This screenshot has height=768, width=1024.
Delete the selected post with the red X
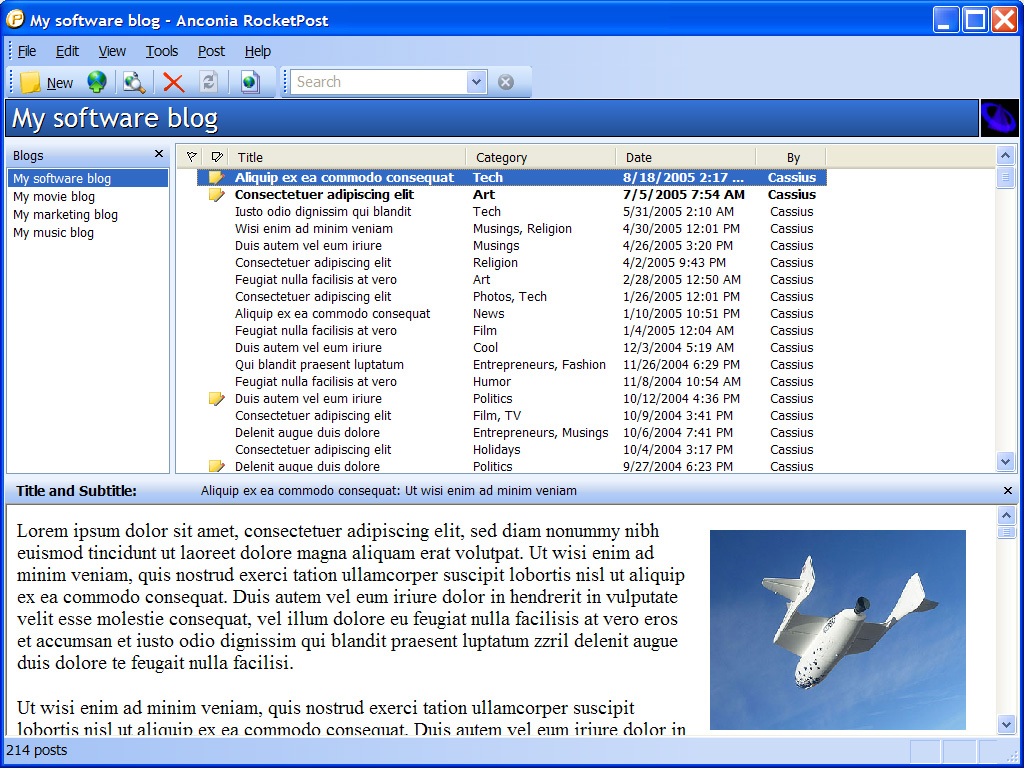(173, 82)
